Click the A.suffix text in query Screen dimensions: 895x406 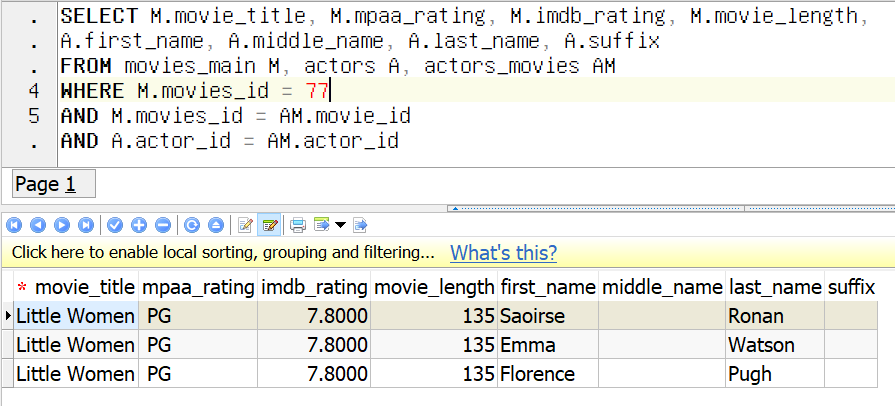click(x=612, y=41)
